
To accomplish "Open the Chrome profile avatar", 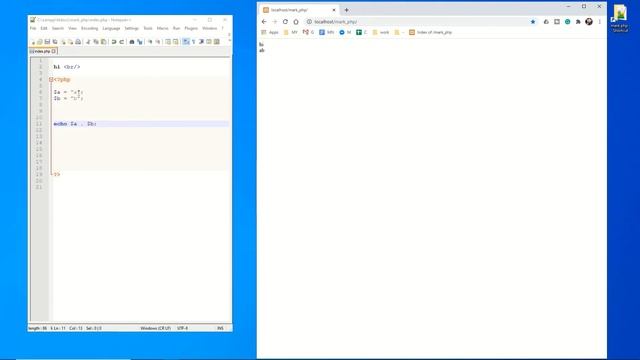I will point(589,22).
